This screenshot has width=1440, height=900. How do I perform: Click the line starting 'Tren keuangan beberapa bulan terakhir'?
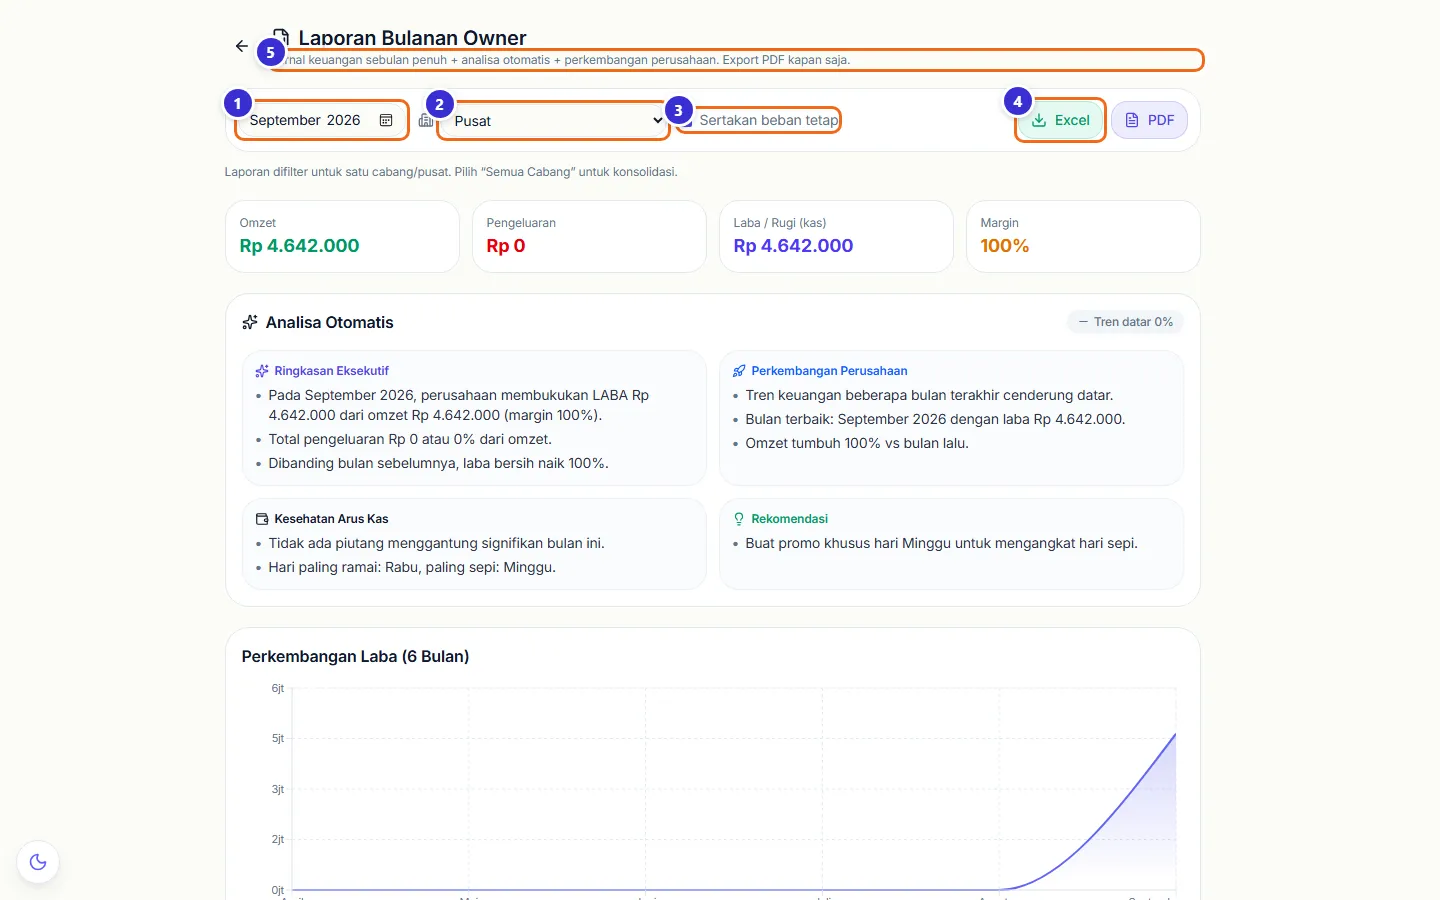tap(929, 395)
